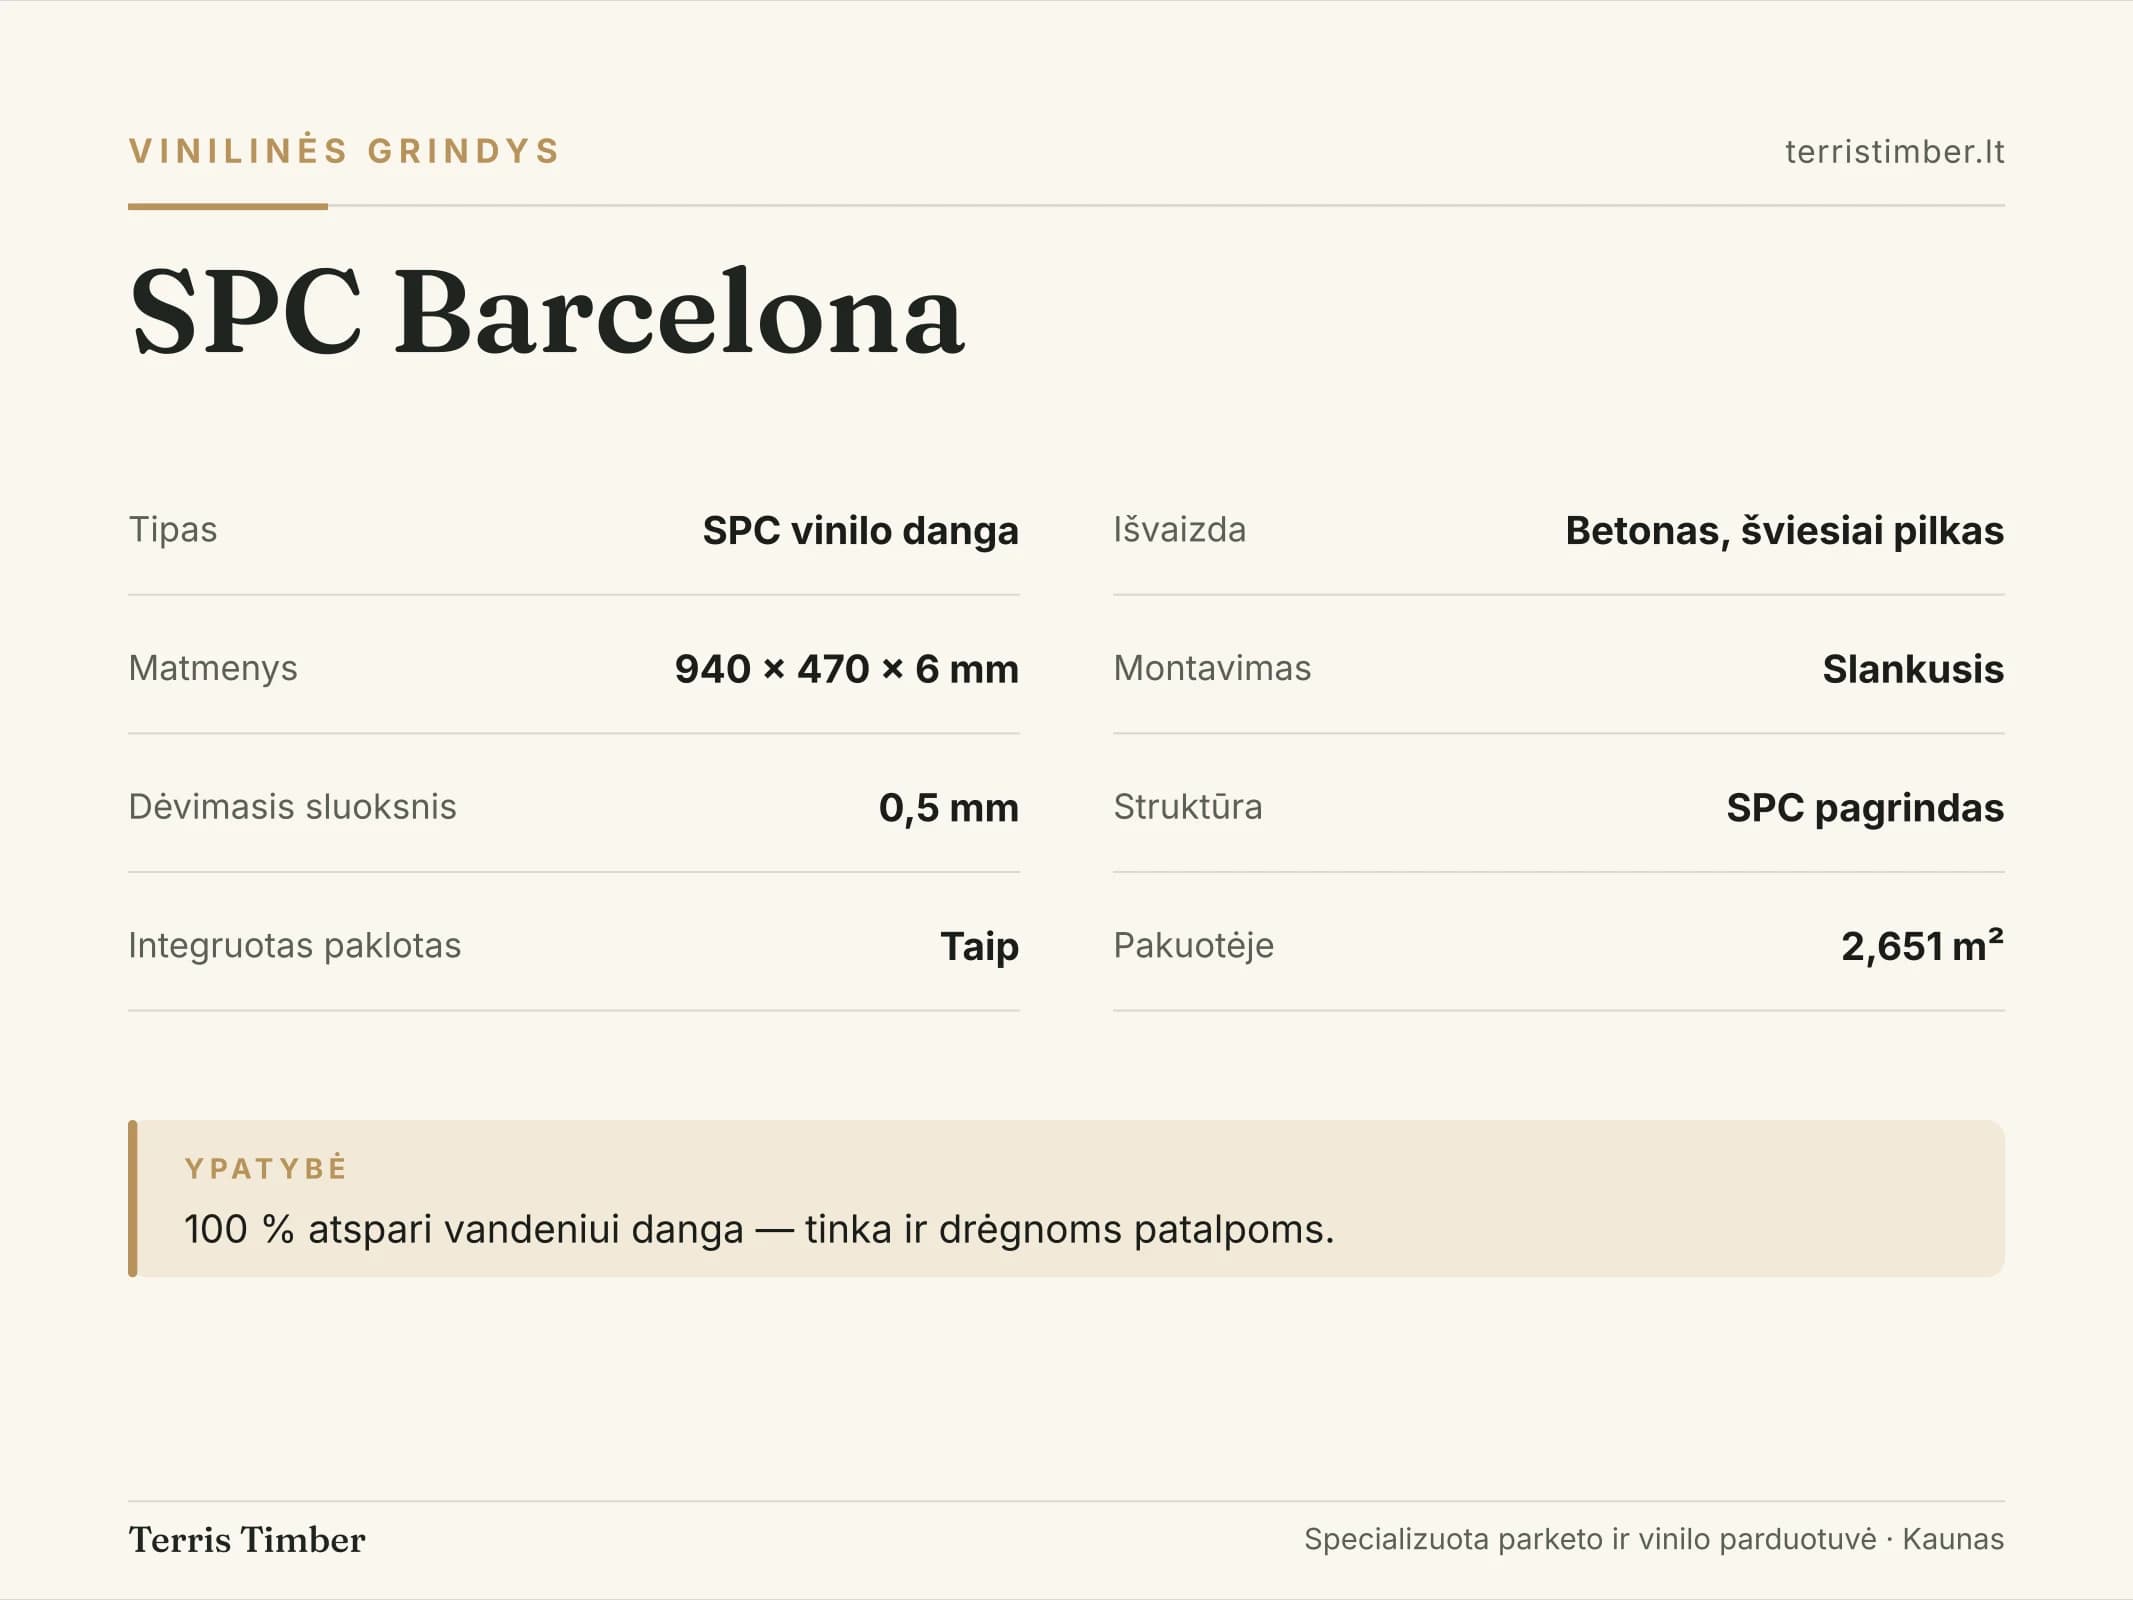Select the Tipas row label
This screenshot has height=1600, width=2133.
pyautogui.click(x=173, y=529)
